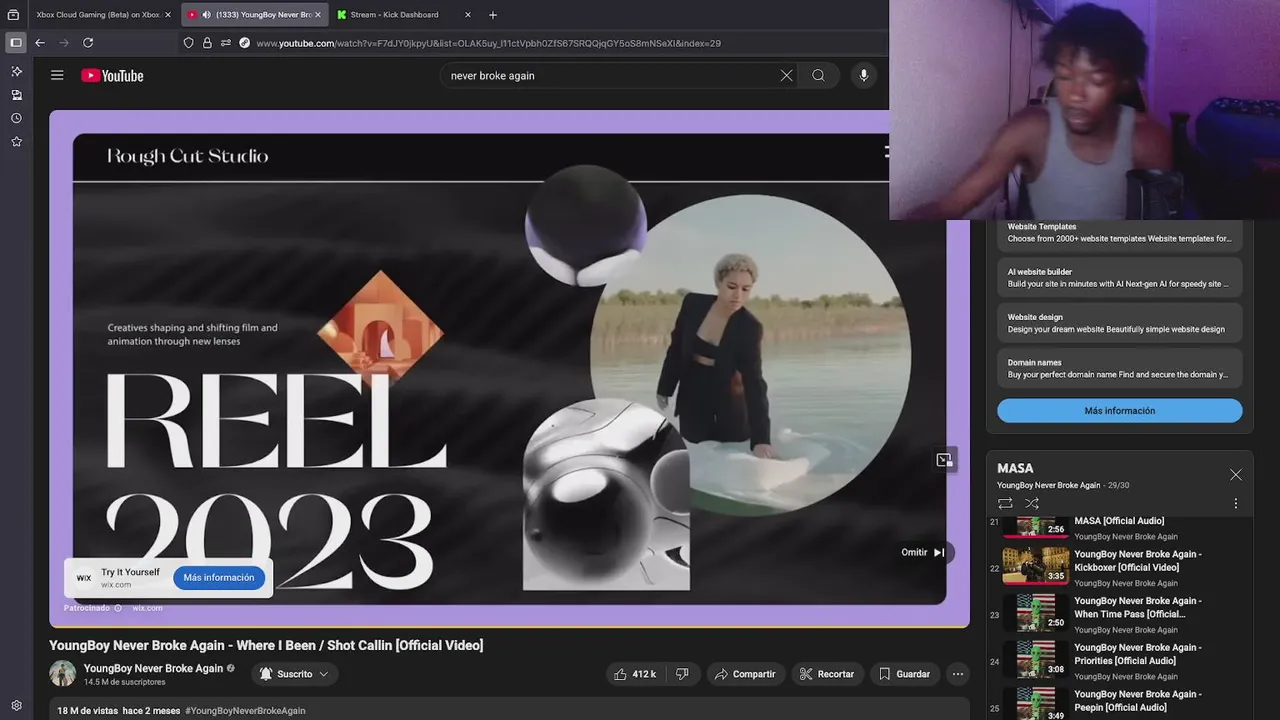The width and height of the screenshot is (1280, 720).
Task: Close the MASA playlist panel
Action: pyautogui.click(x=1236, y=475)
